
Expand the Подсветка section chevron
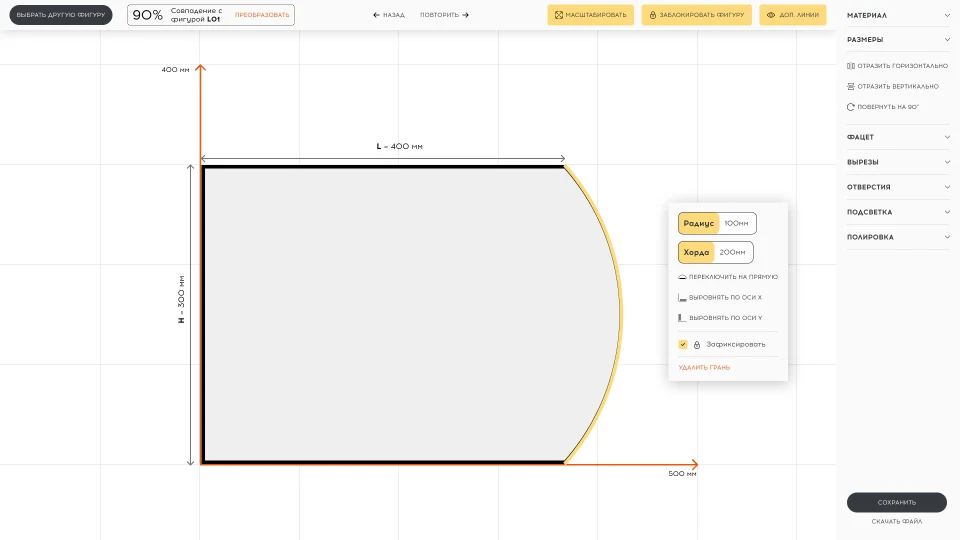click(x=947, y=212)
